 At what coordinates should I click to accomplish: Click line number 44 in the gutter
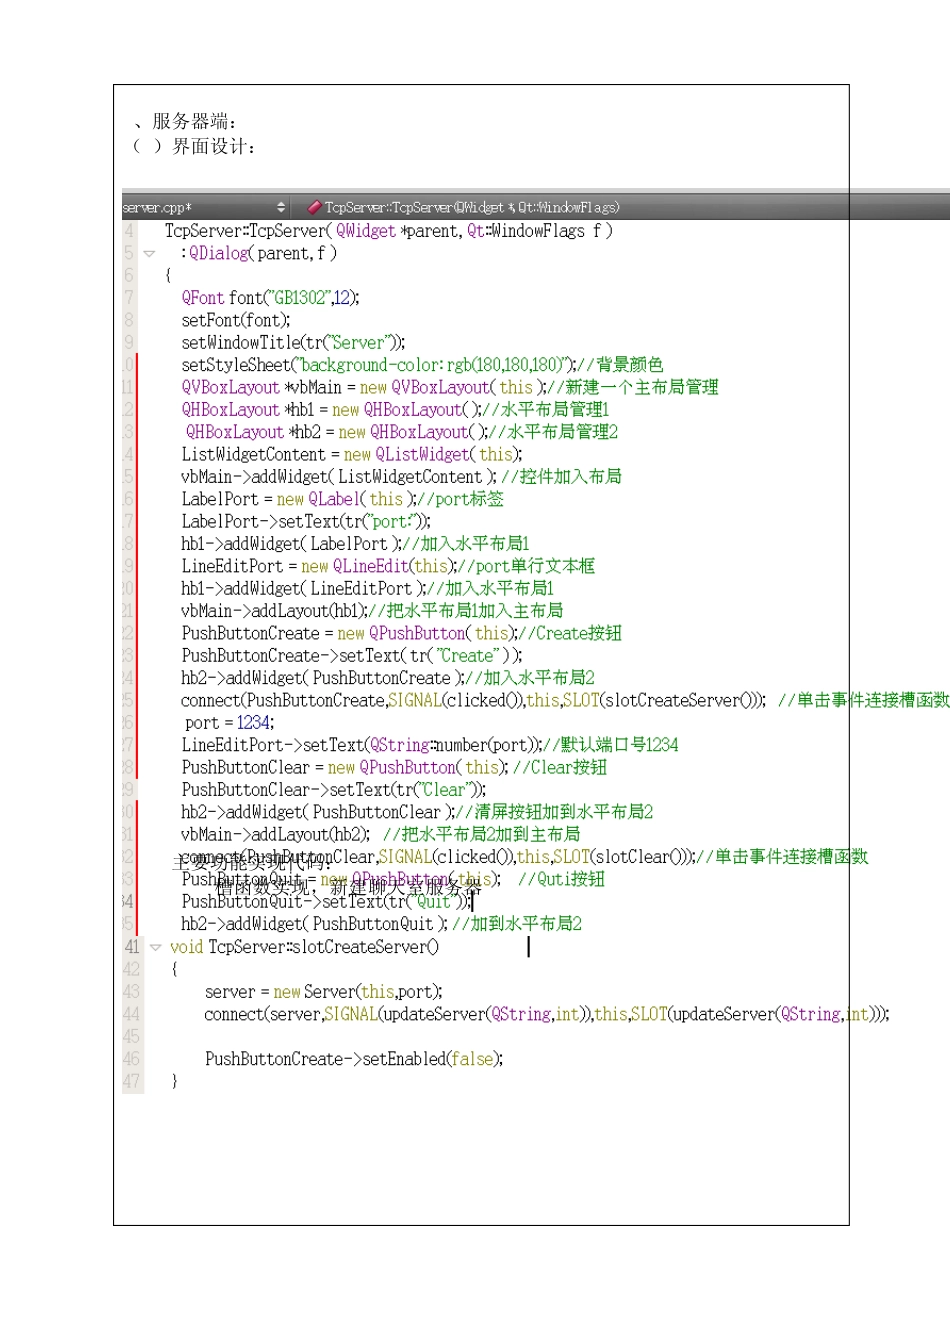click(x=132, y=1014)
